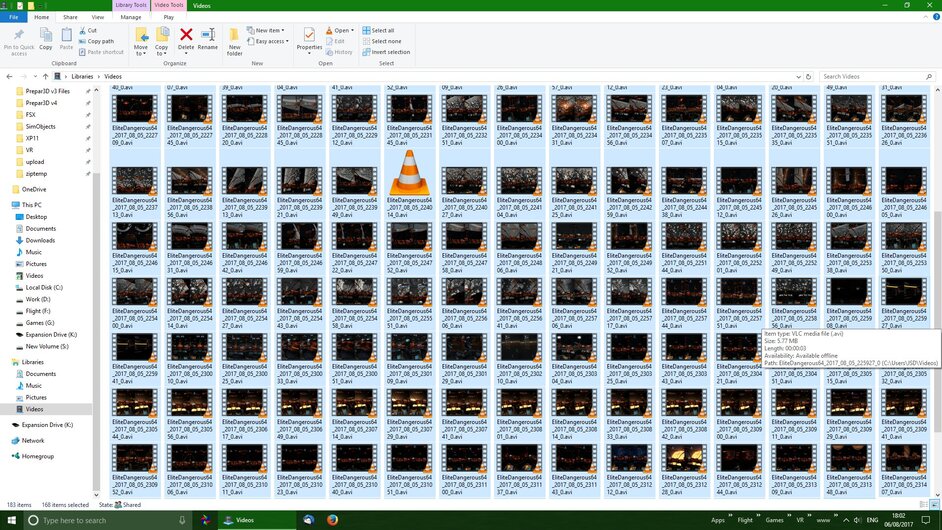Click the red Delete icon in ribbon
The image size is (942, 530).
point(186,36)
